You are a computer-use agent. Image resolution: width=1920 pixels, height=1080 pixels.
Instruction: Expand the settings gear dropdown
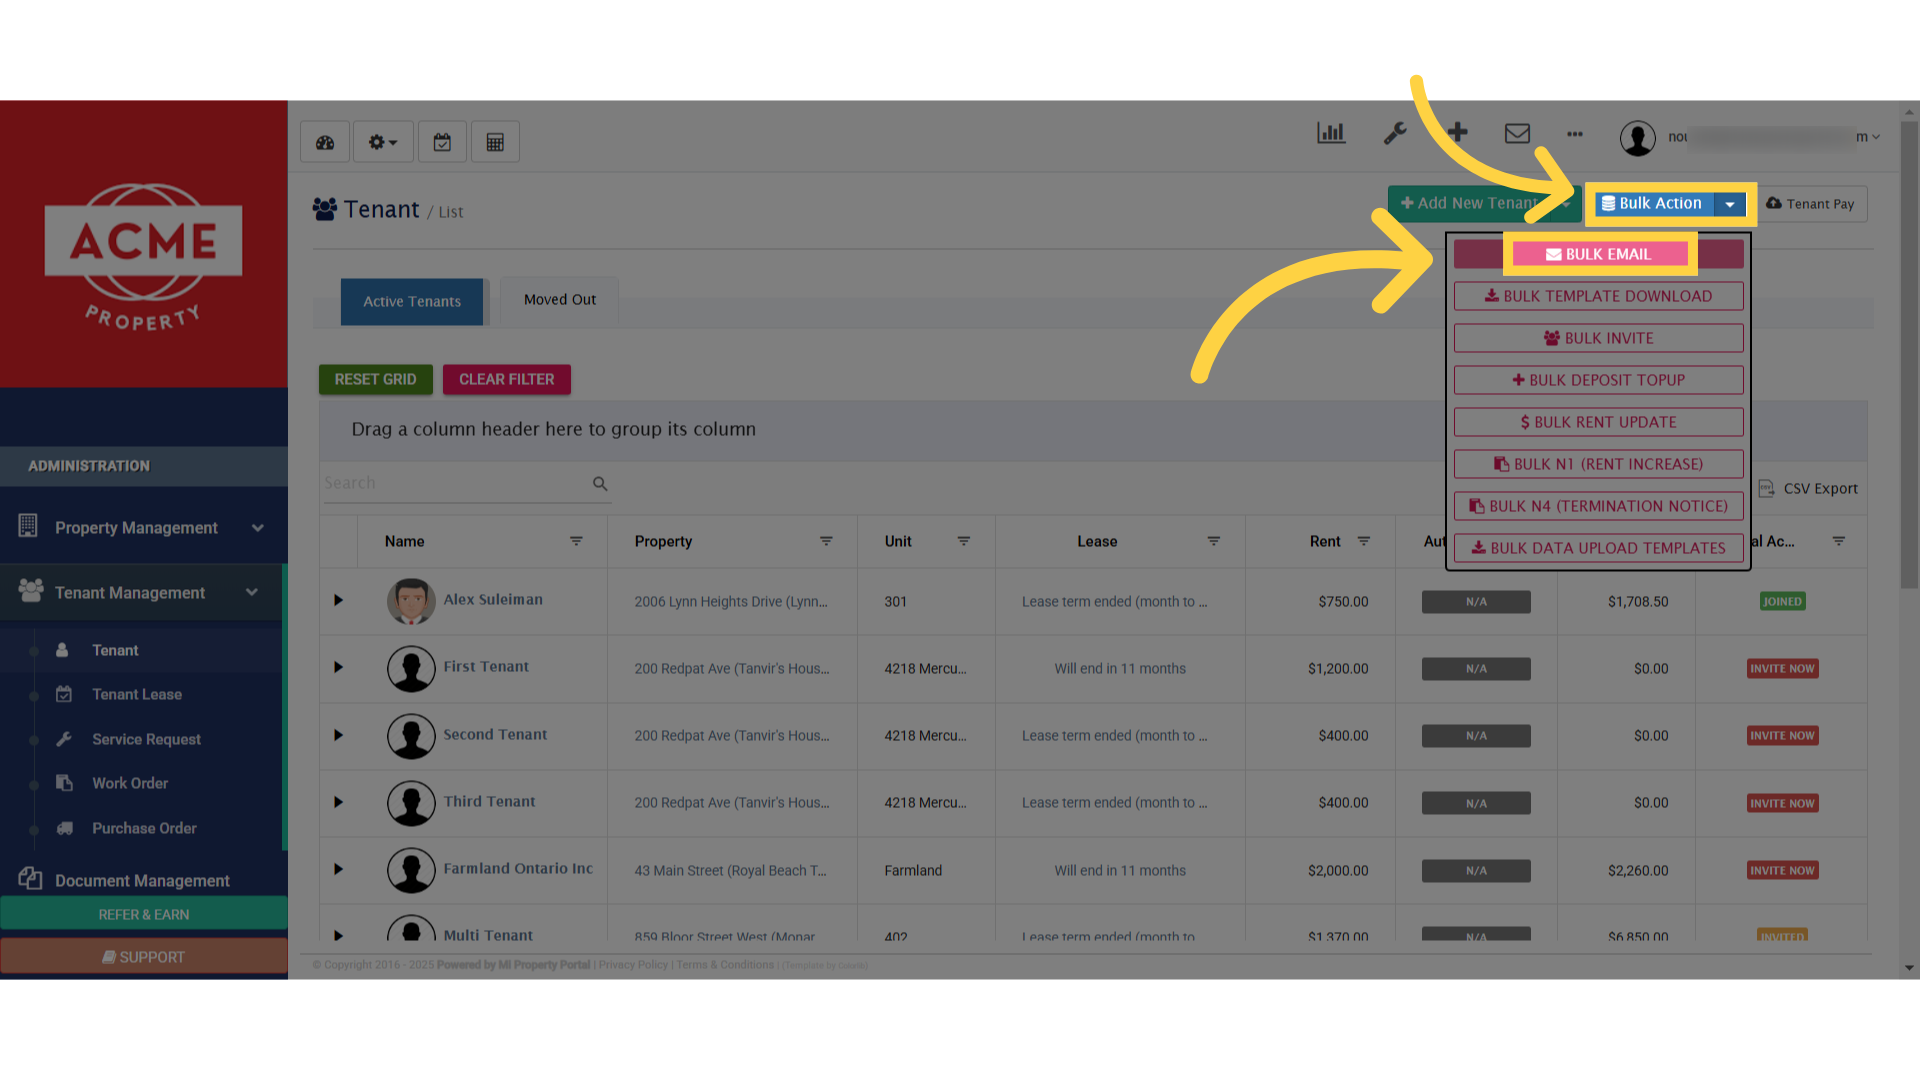click(382, 141)
